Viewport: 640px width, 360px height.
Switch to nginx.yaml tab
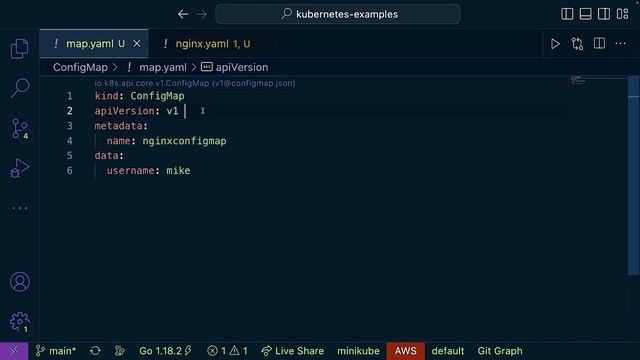coord(207,44)
